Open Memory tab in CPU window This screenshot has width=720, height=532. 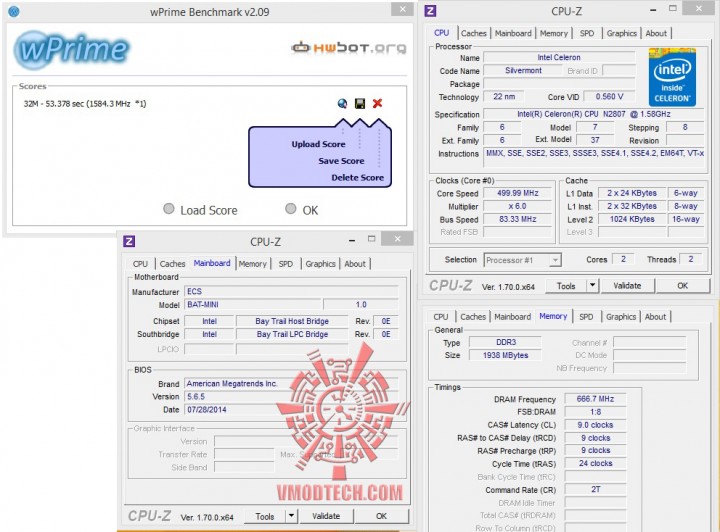pos(553,33)
